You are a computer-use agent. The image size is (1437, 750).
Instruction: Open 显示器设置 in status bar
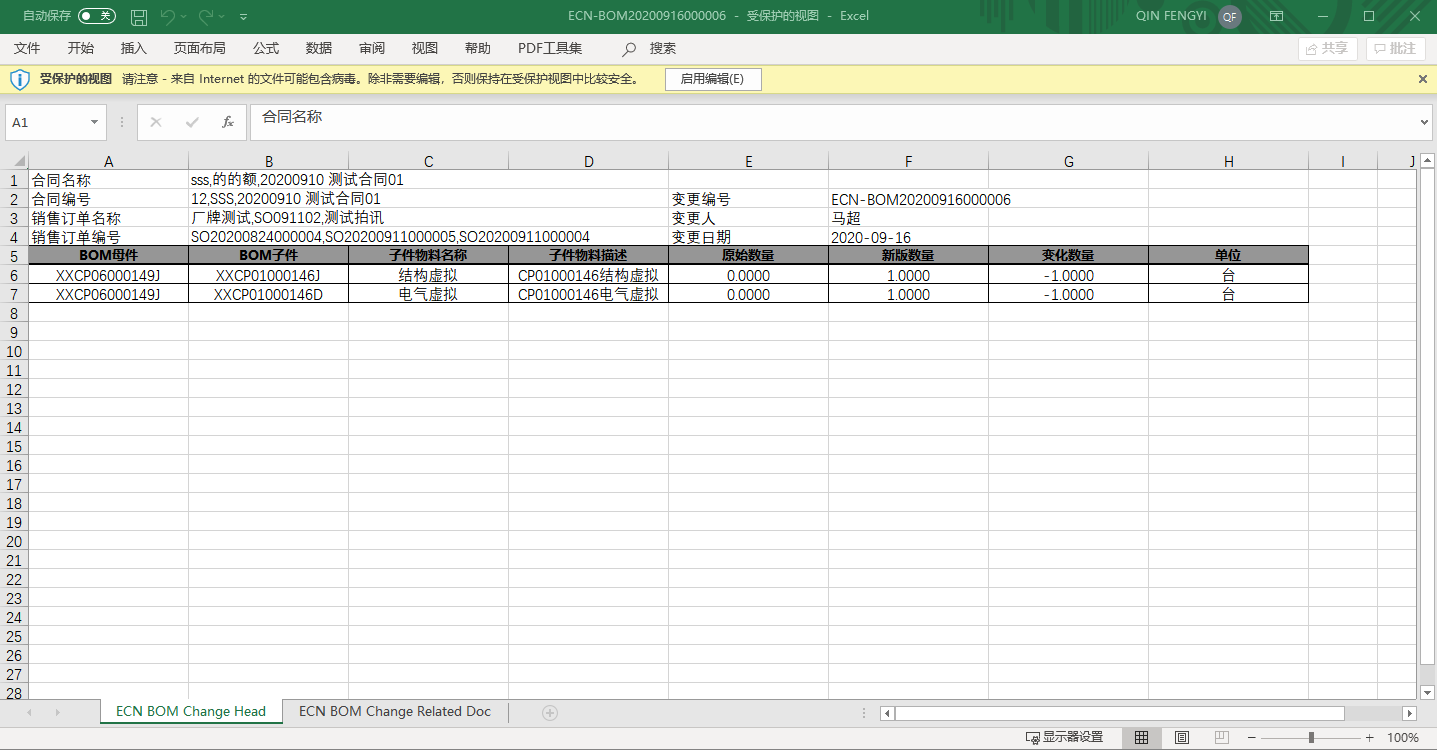click(x=1064, y=737)
